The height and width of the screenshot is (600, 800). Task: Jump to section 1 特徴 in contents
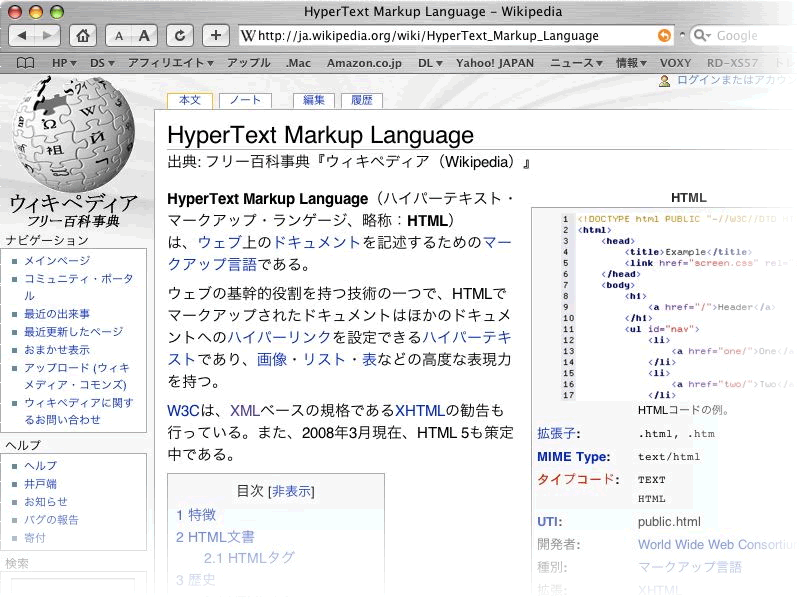coord(196,515)
